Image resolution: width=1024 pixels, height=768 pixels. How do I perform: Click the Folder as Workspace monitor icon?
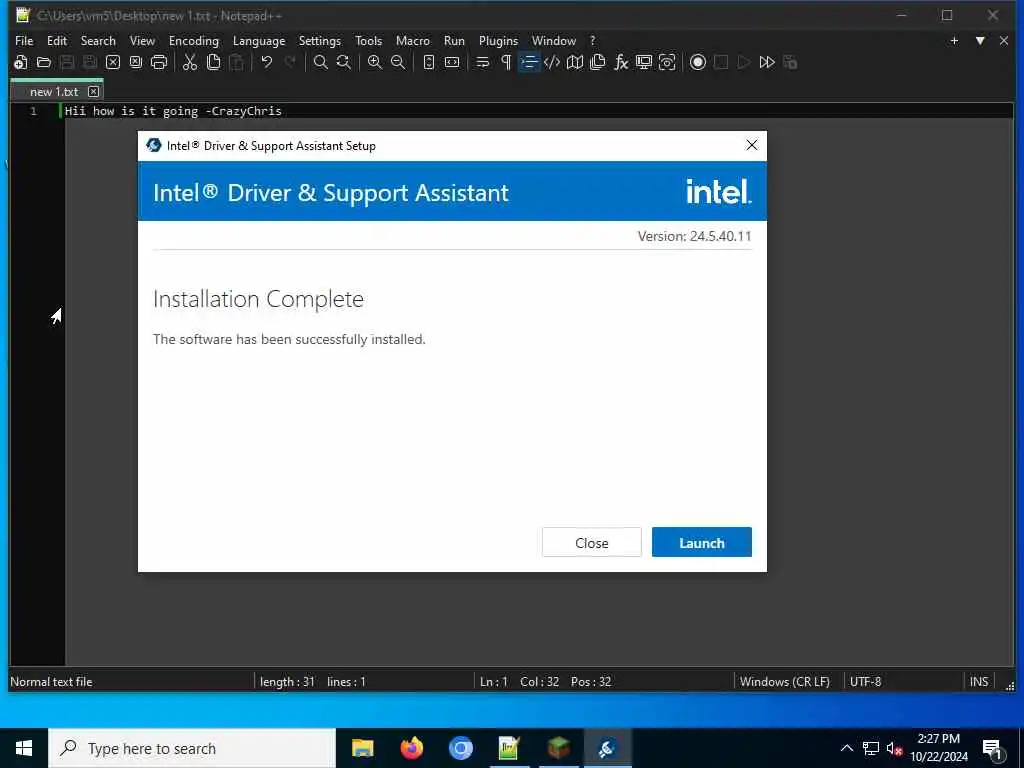tap(644, 62)
